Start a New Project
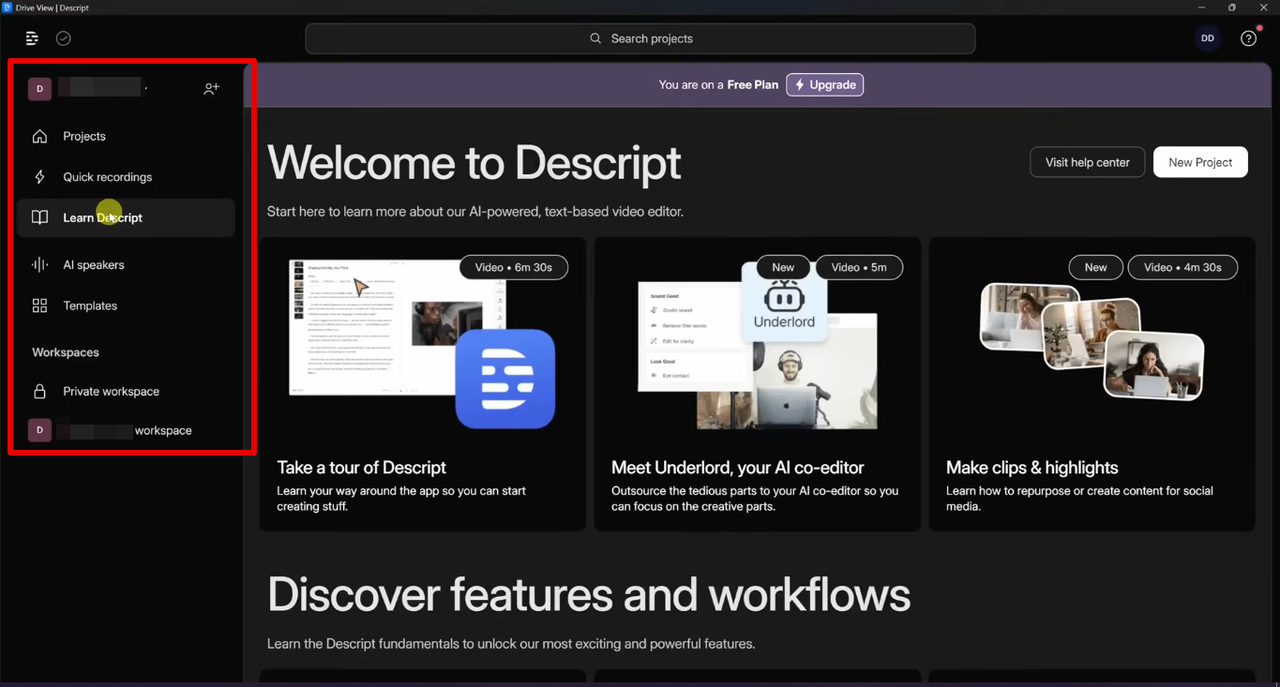Image resolution: width=1280 pixels, height=687 pixels. pos(1200,161)
